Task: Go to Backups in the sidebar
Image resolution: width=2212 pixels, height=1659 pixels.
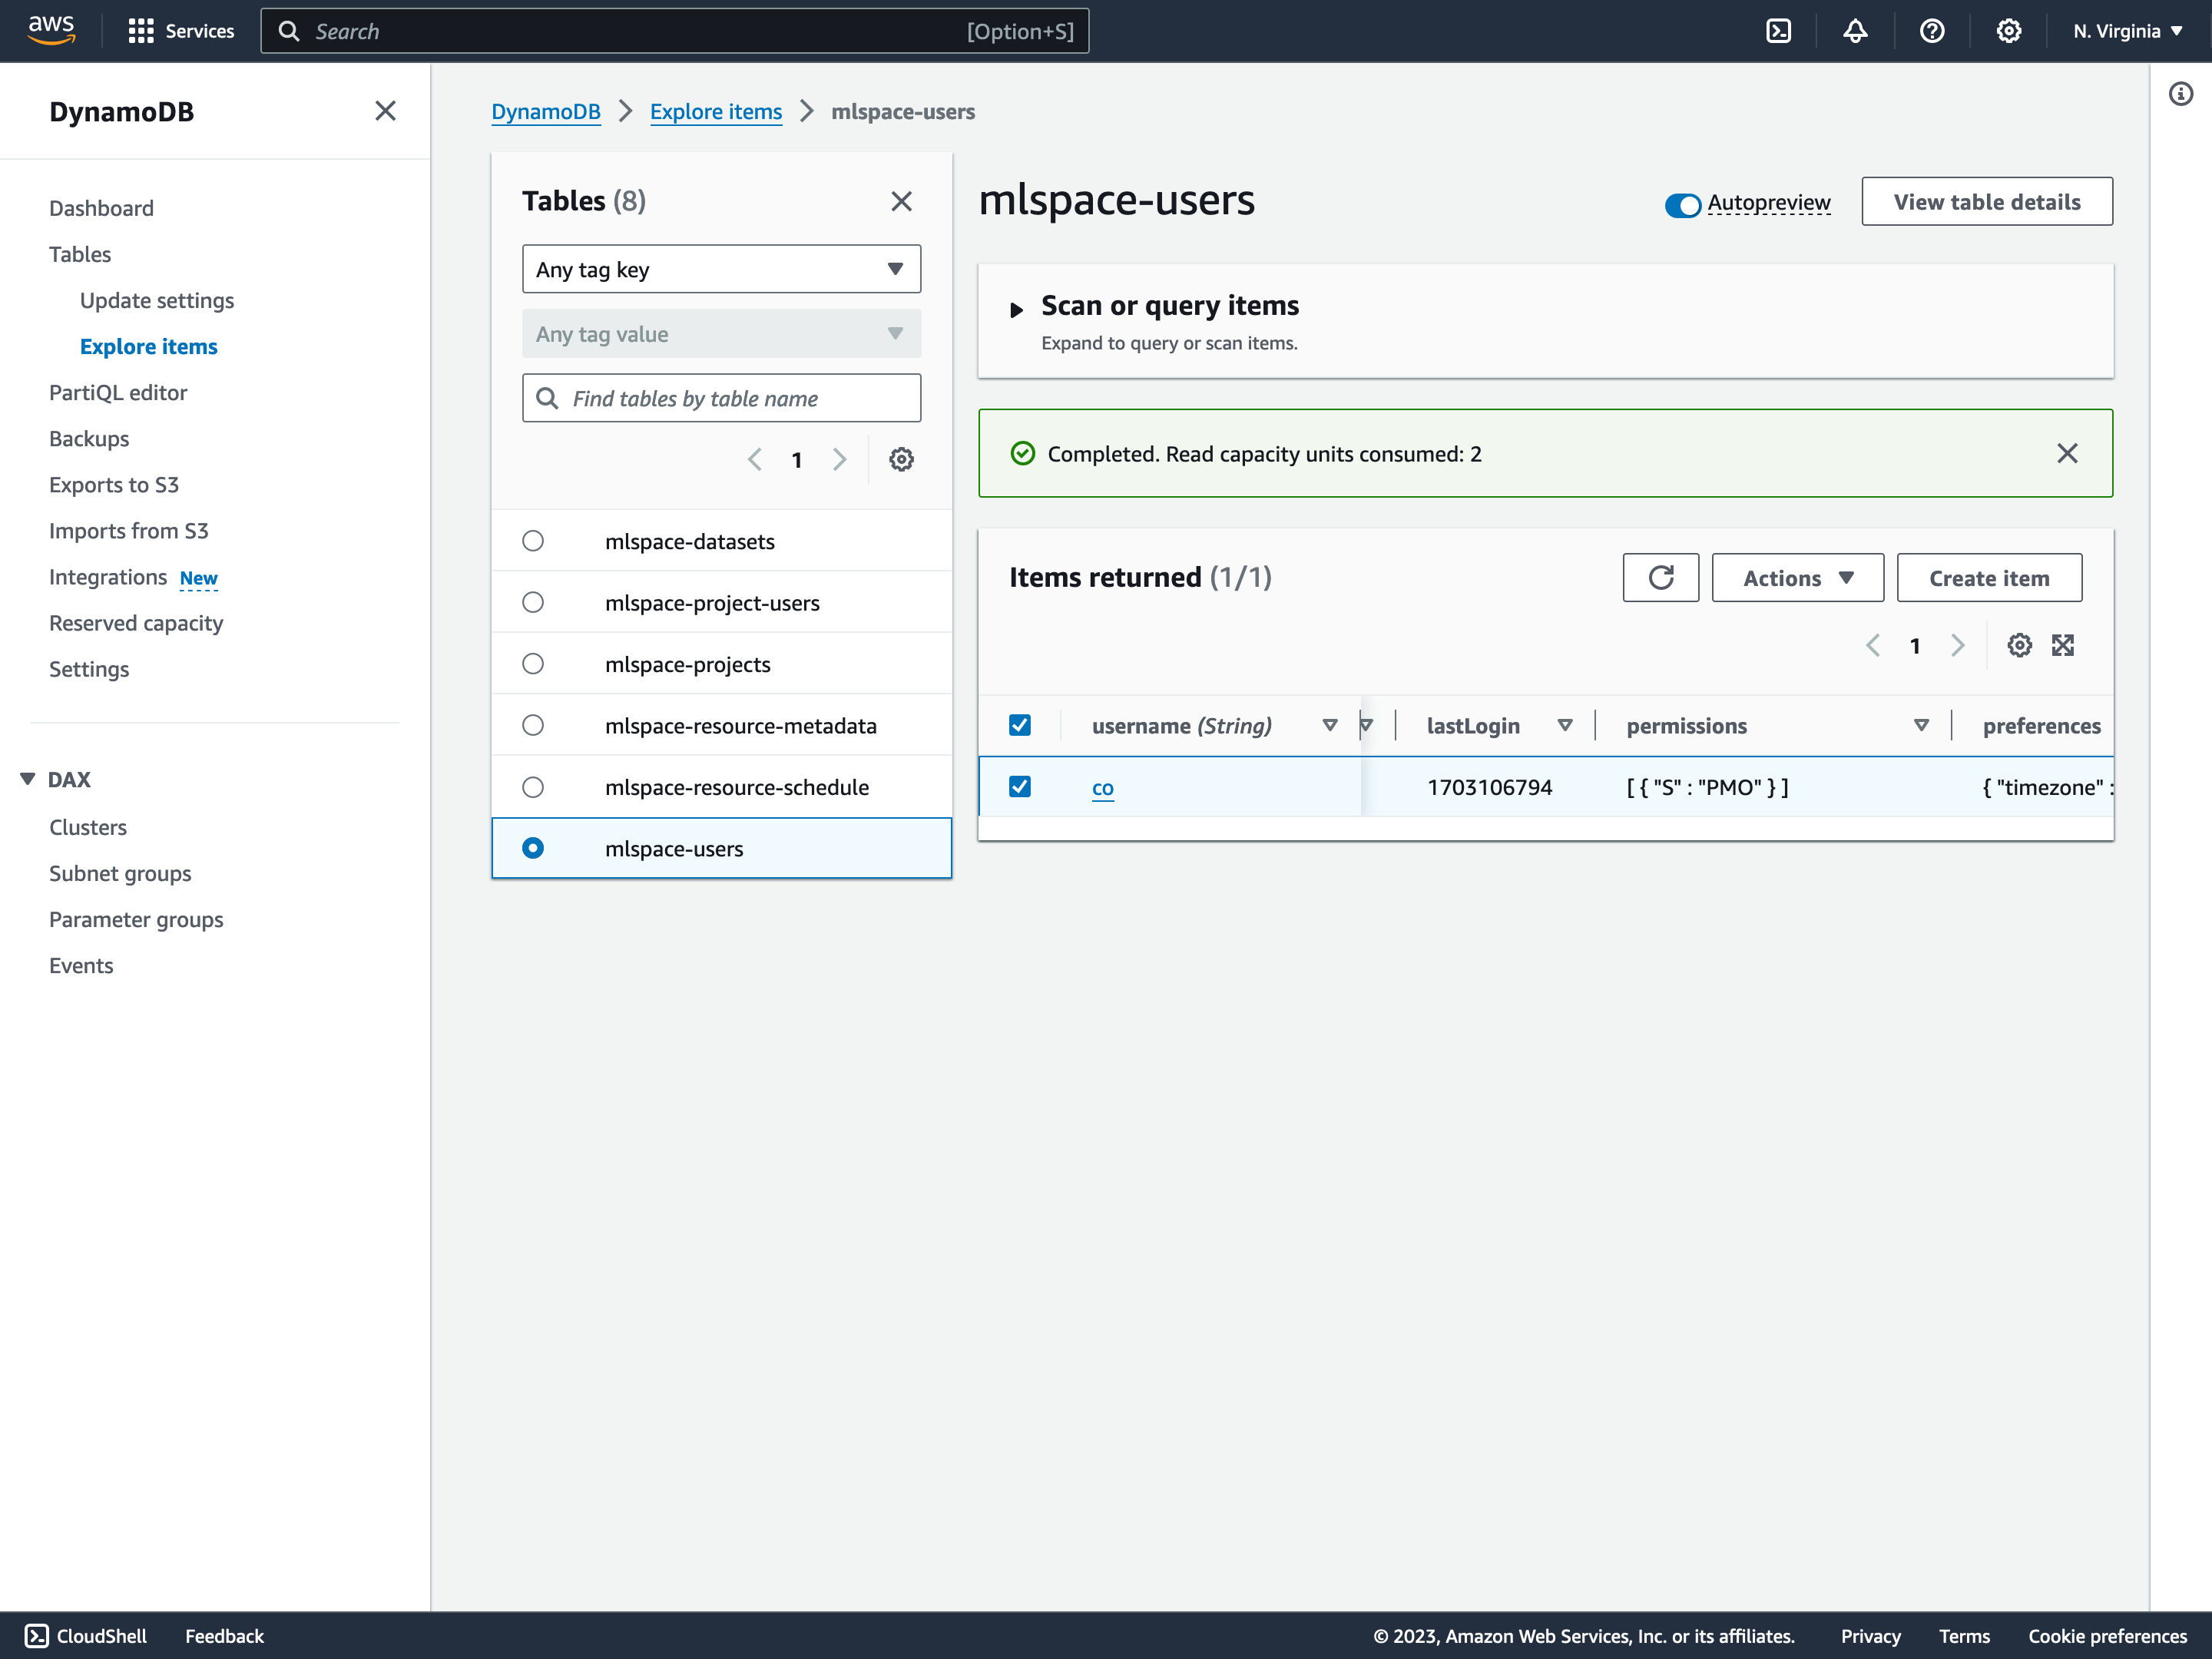Action: 89,438
